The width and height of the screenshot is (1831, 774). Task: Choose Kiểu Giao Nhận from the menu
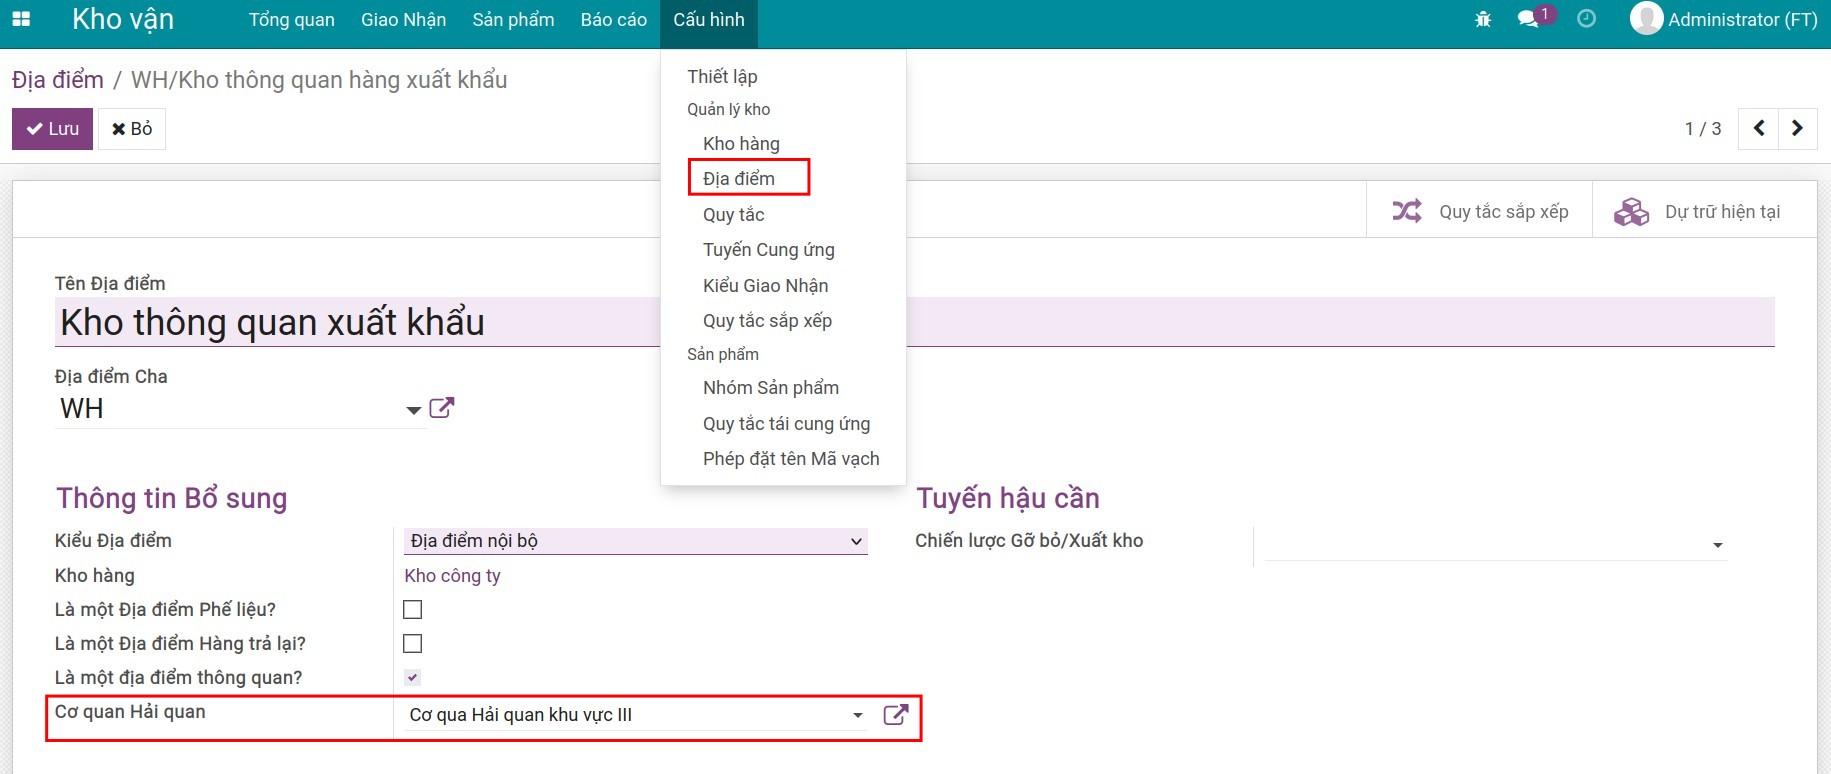[x=765, y=285]
